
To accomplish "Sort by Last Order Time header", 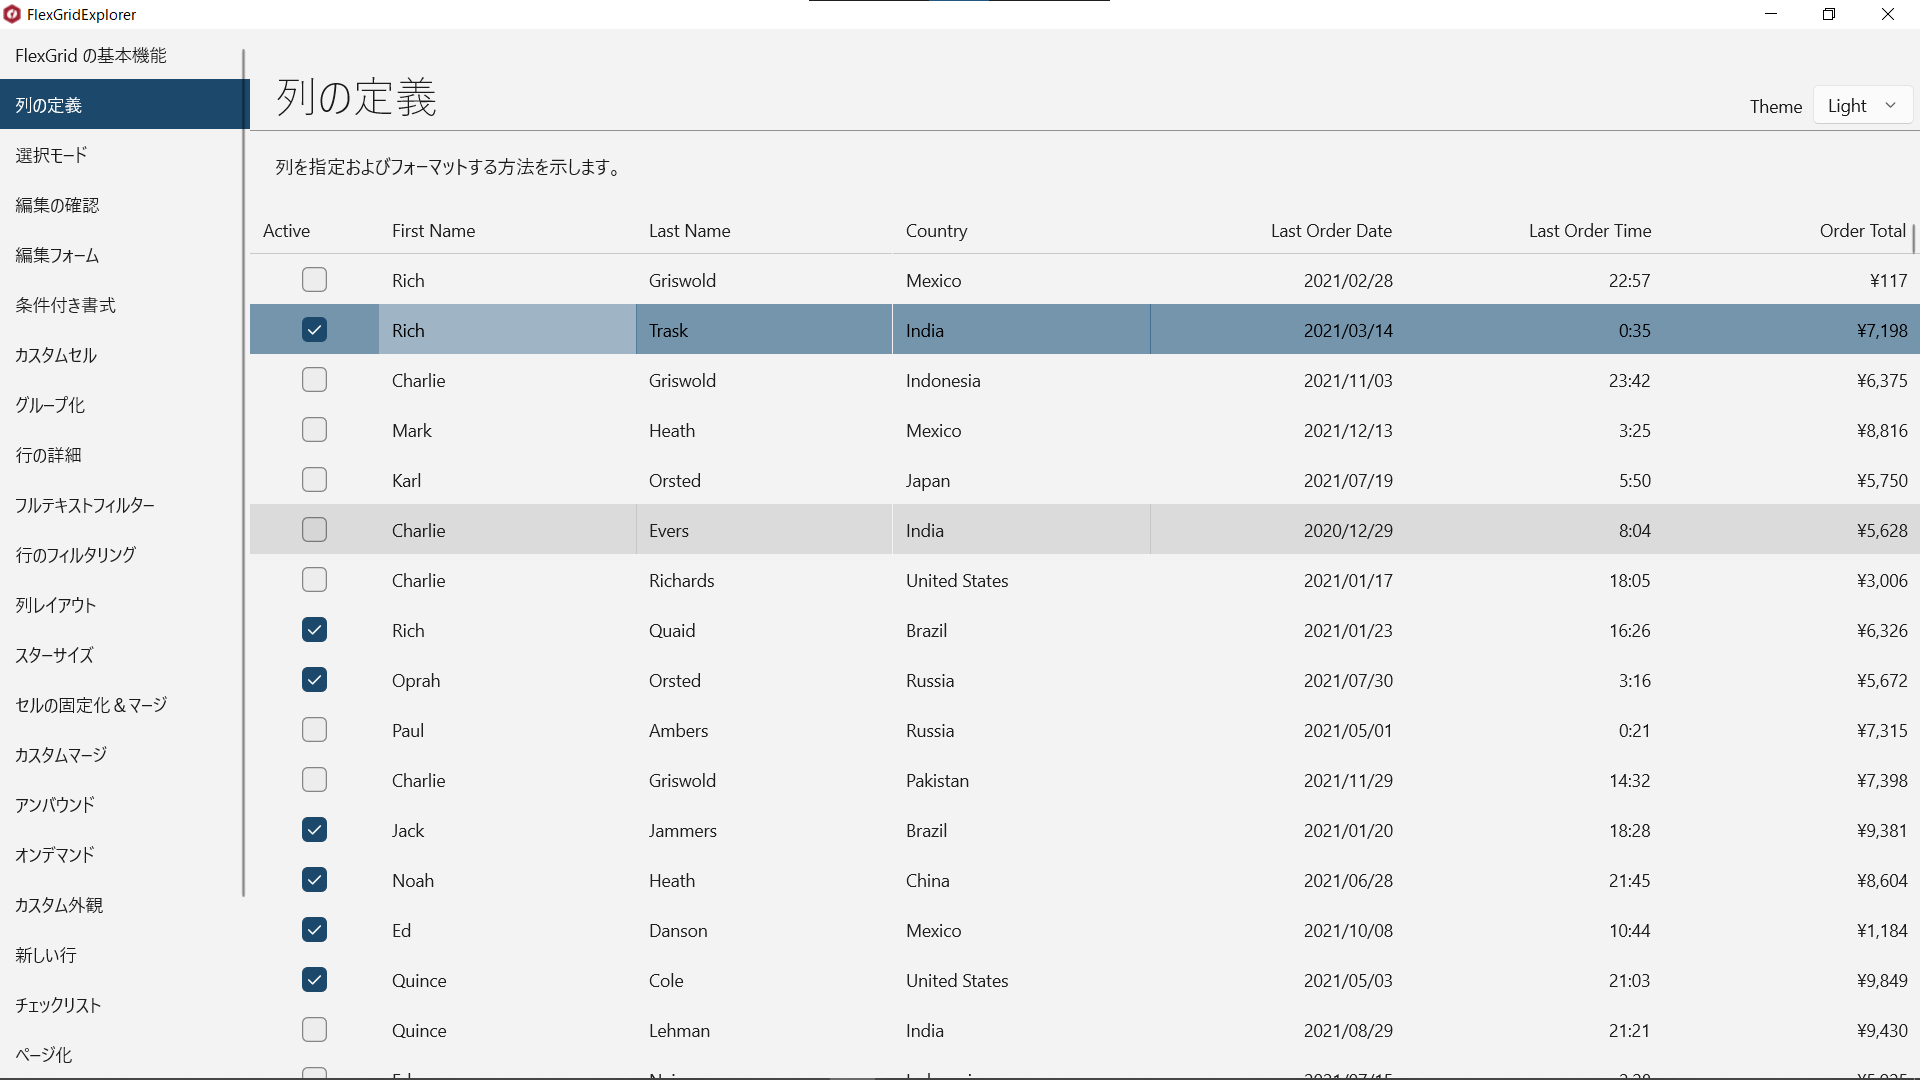I will (1535, 230).
